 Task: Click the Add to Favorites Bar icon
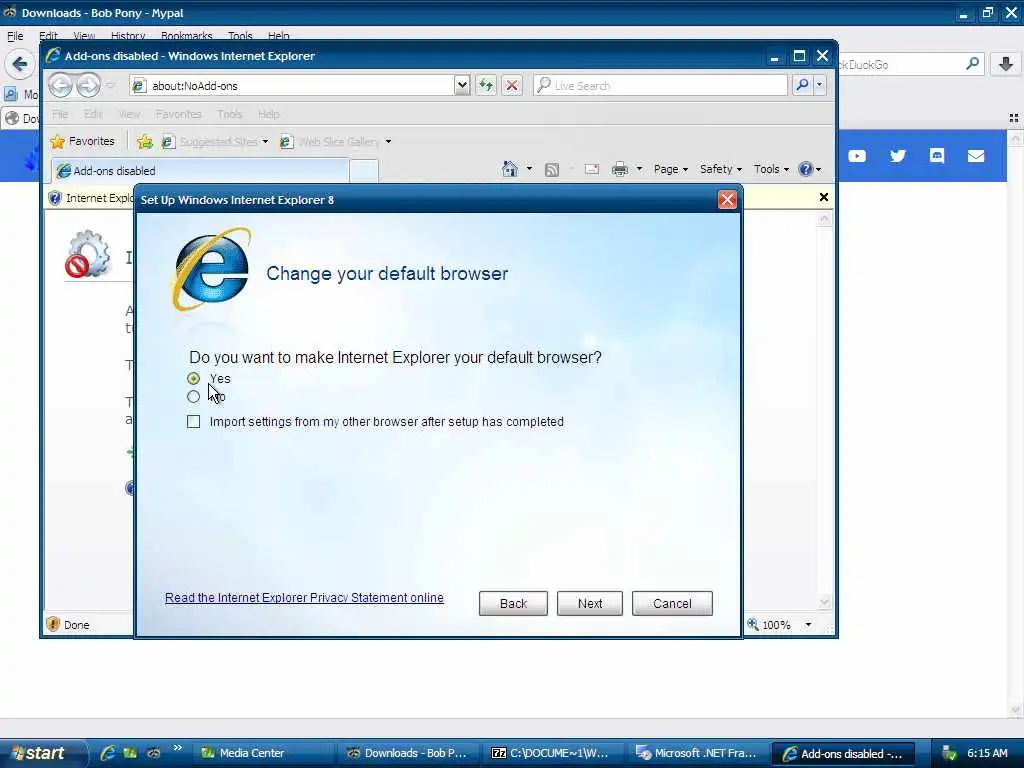click(x=145, y=141)
